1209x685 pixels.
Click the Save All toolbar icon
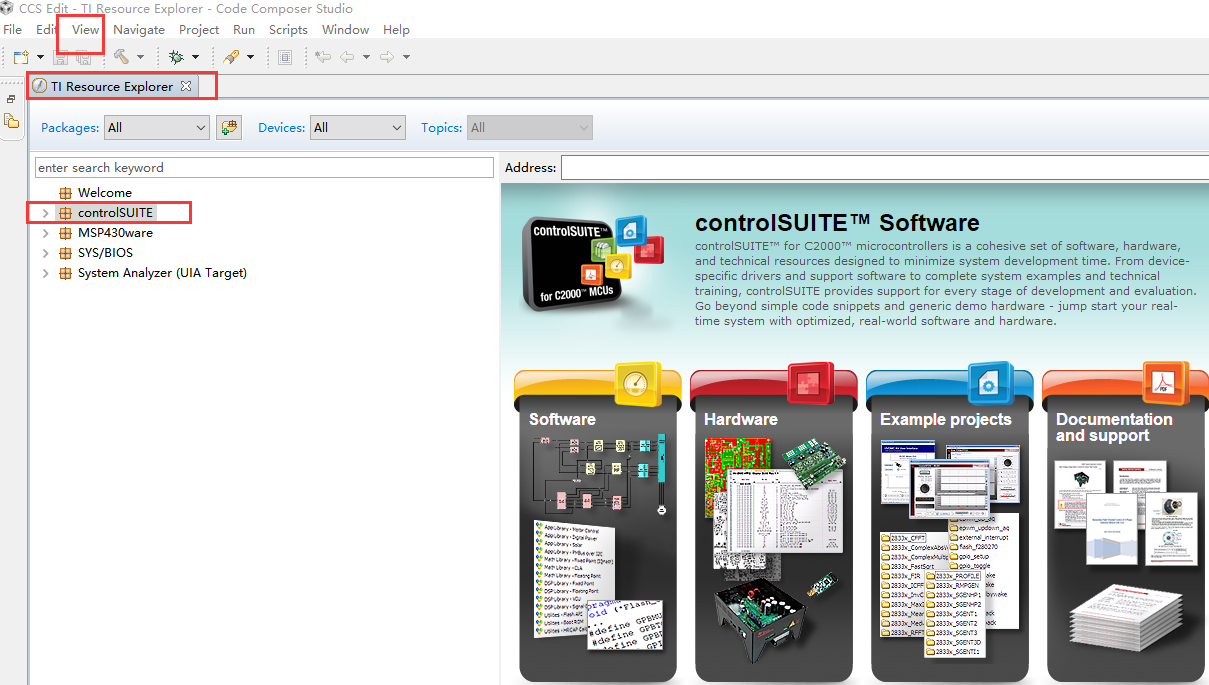pyautogui.click(x=84, y=56)
